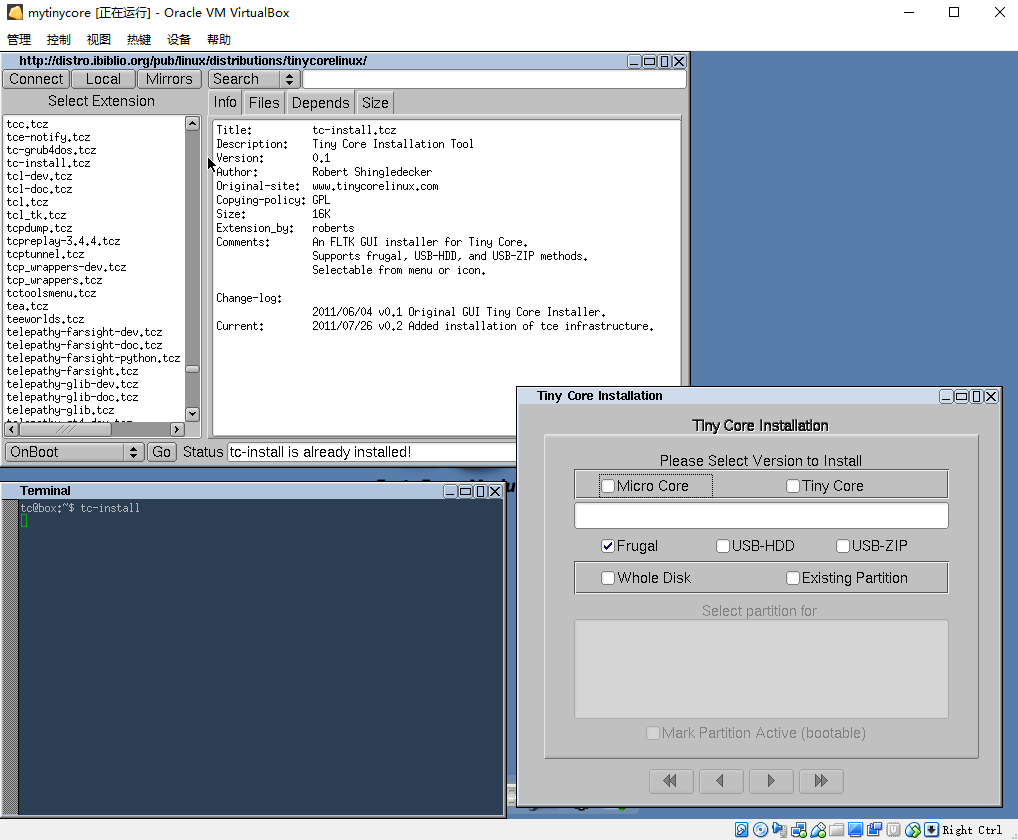The width and height of the screenshot is (1018, 840).
Task: Open the 设备 menu in VirtualBox
Action: 178,39
